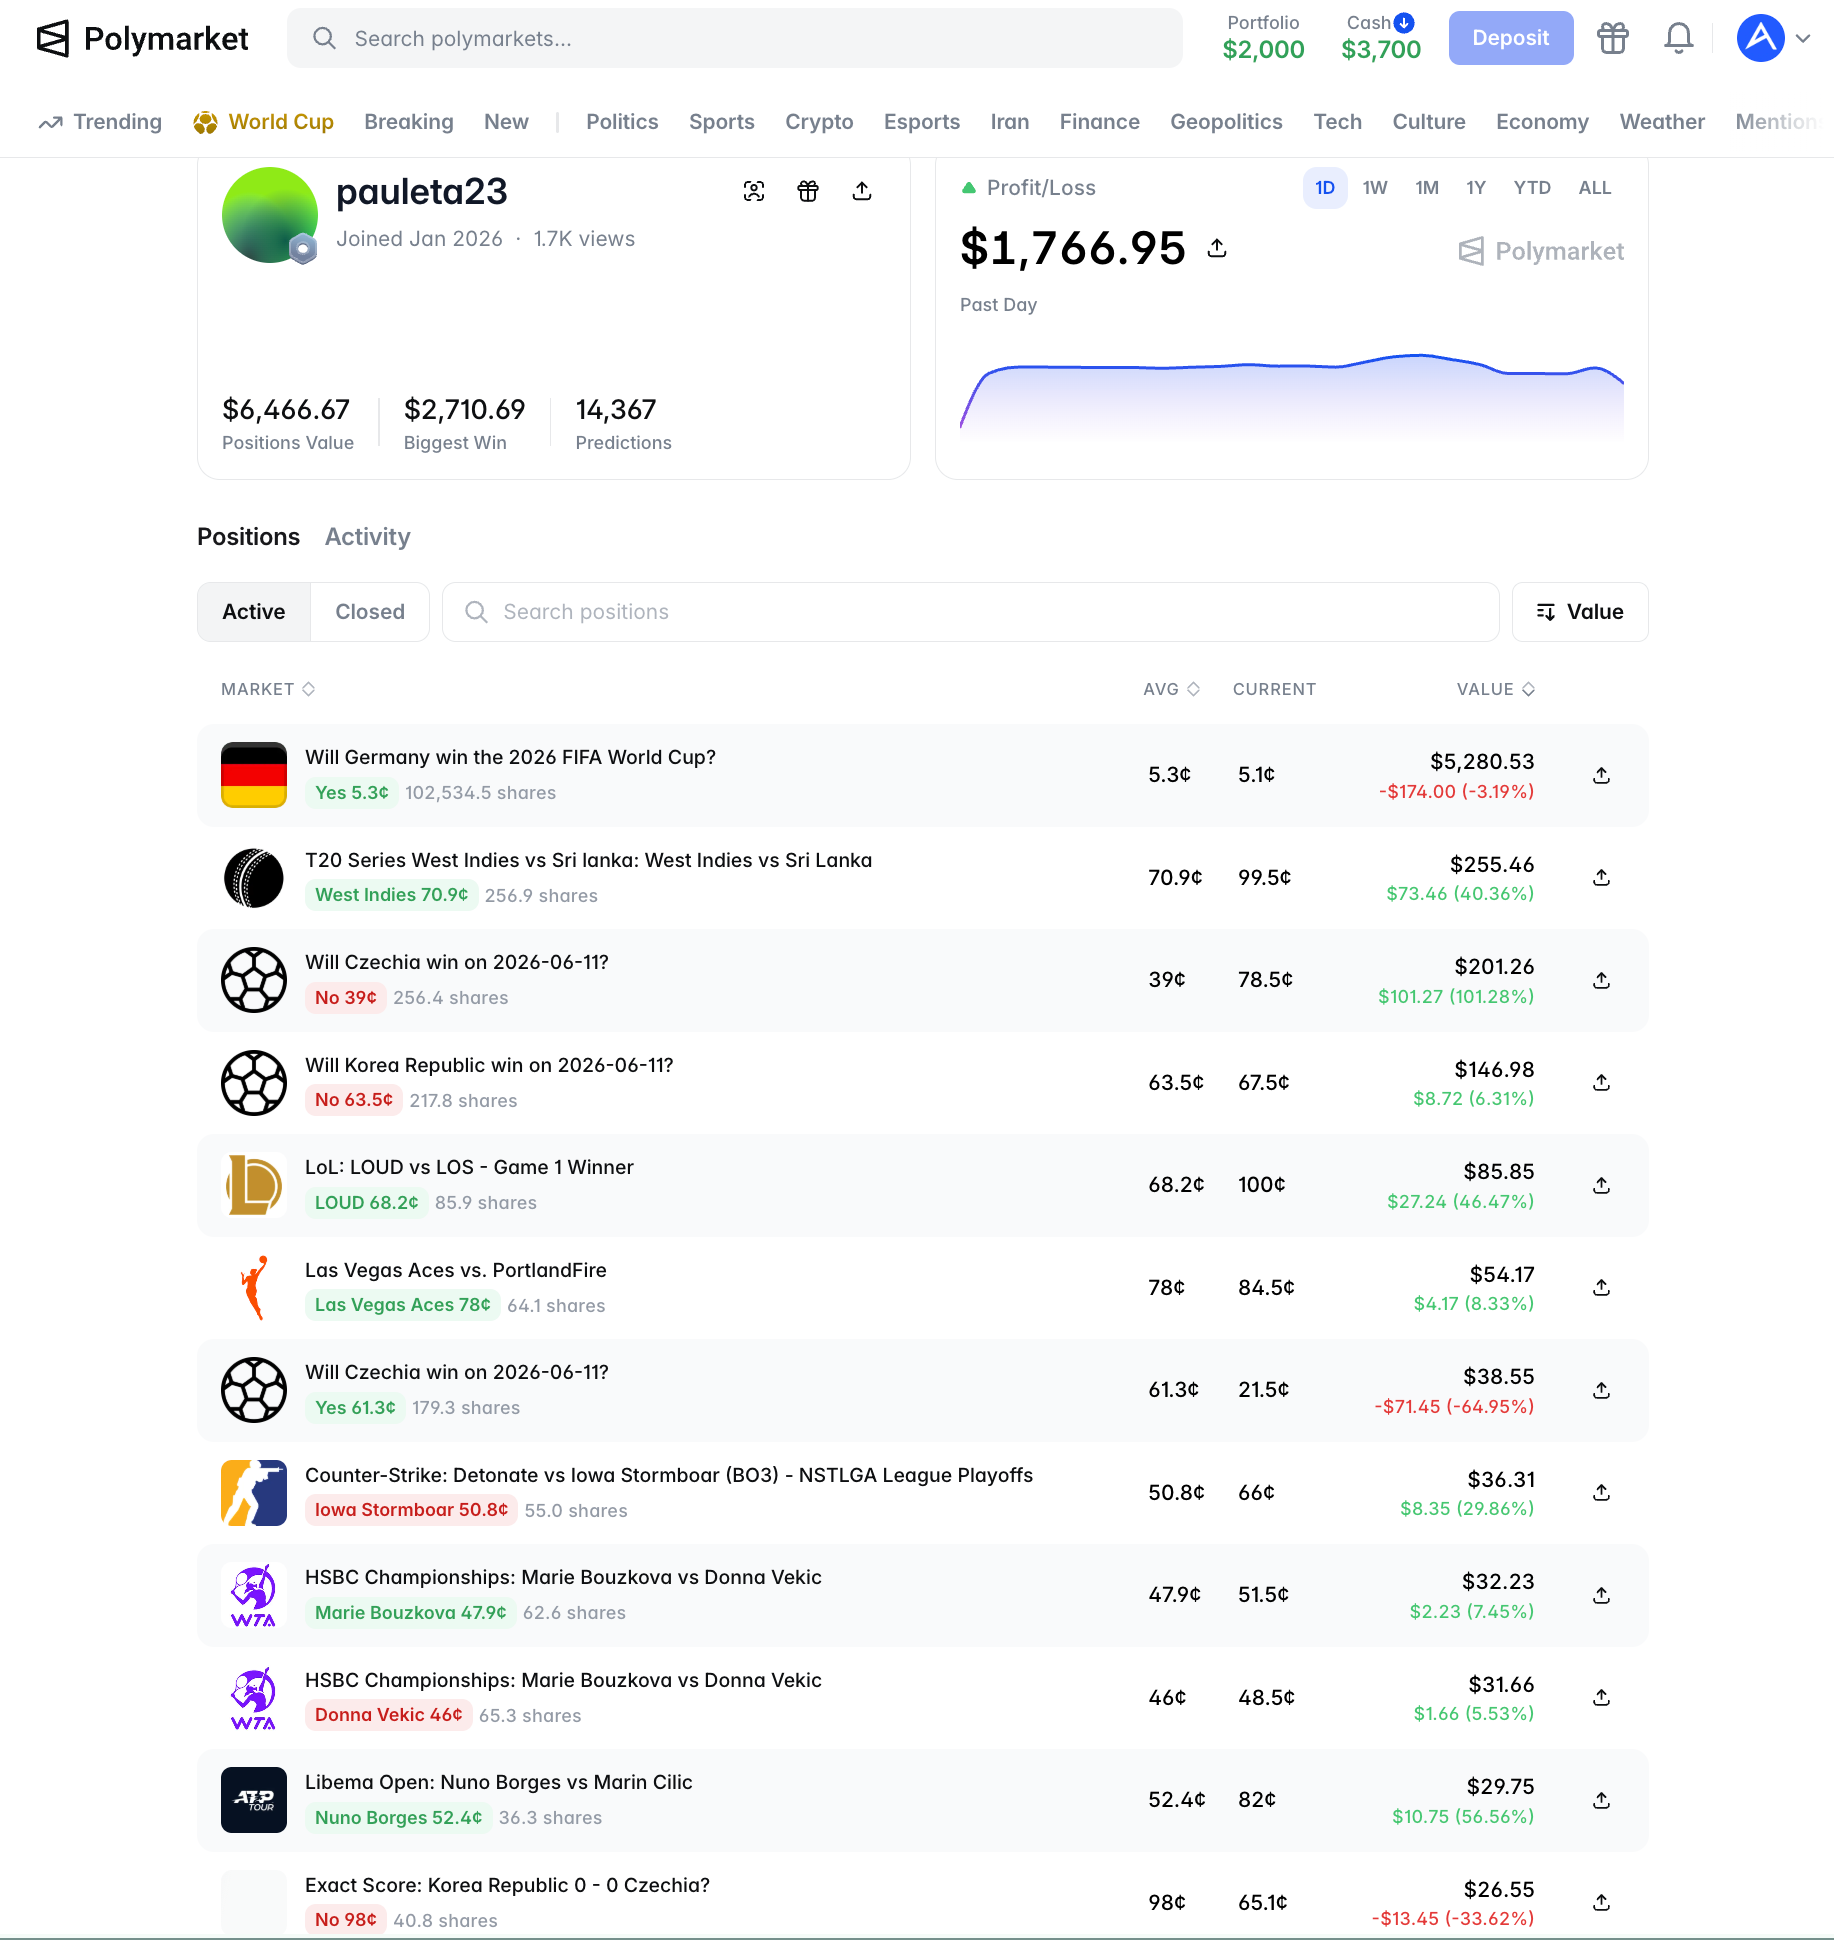Click the Germany flag market thumbnail
Viewport: 1834px width, 1940px height.
(254, 775)
